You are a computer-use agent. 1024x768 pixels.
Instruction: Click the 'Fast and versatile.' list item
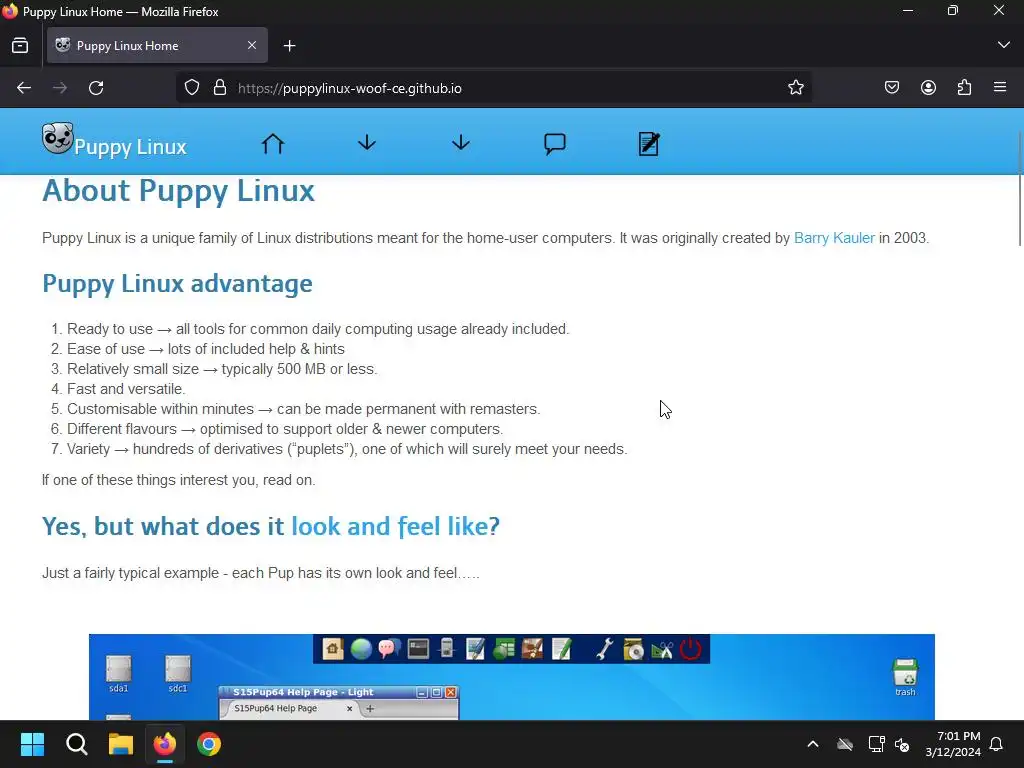point(126,389)
